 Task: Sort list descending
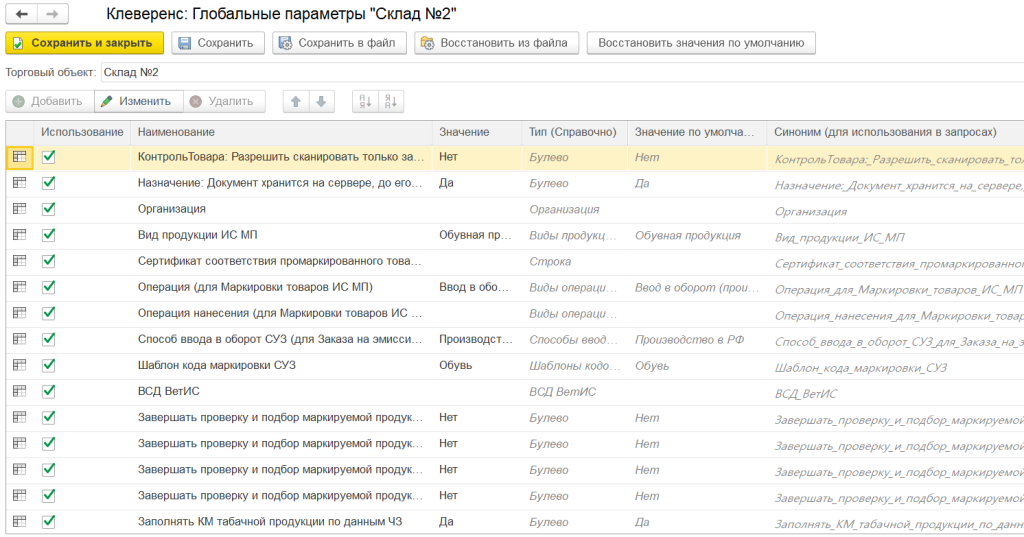(391, 101)
